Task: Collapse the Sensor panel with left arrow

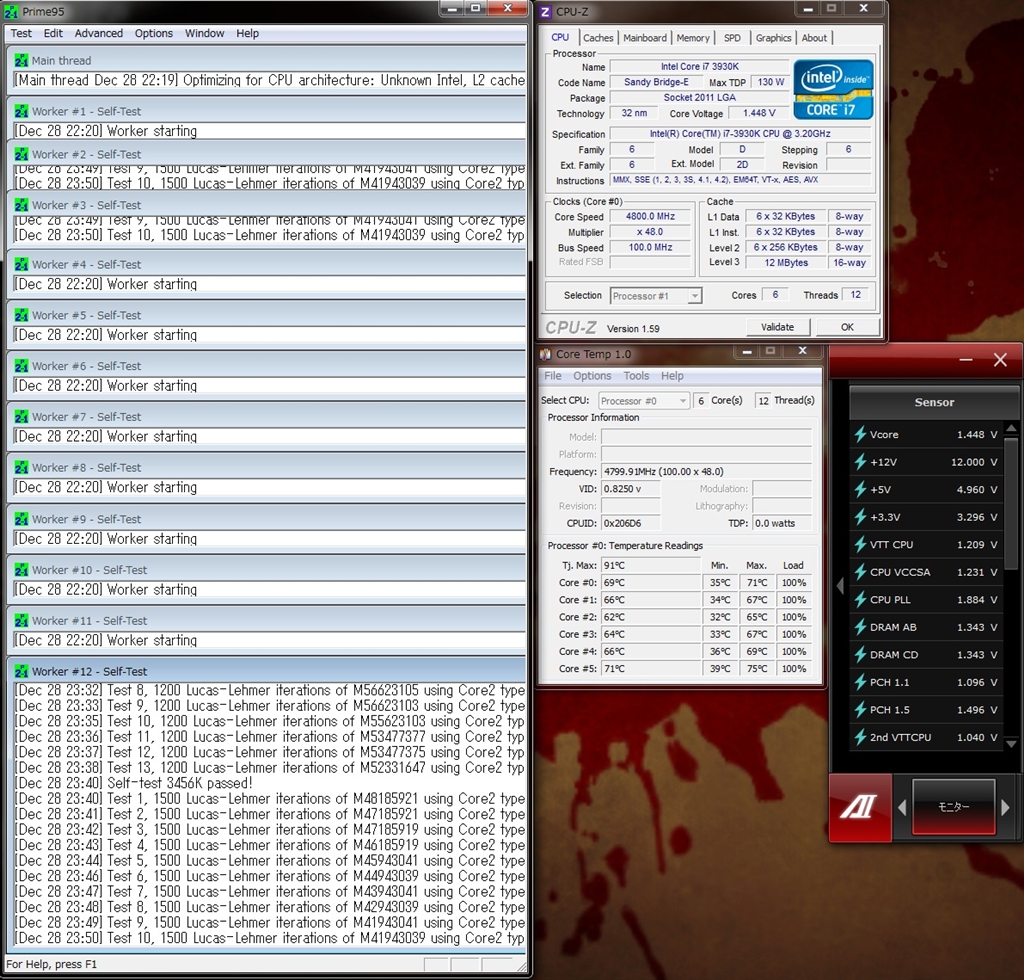Action: (840, 586)
